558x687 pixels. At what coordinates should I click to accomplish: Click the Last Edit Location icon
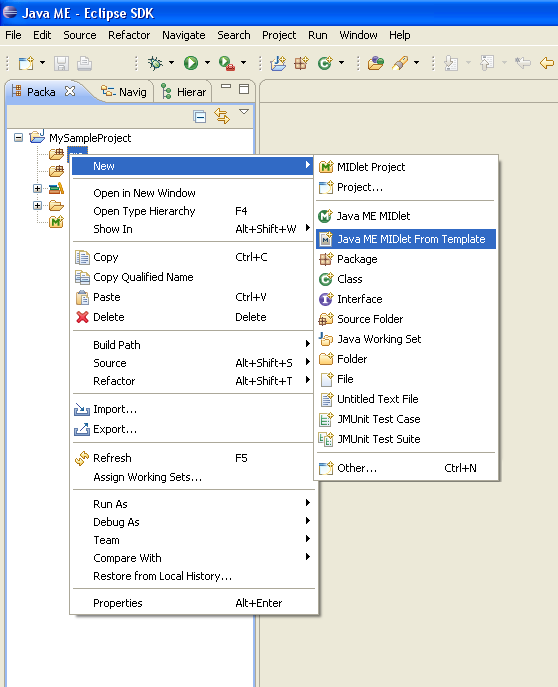pos(522,63)
